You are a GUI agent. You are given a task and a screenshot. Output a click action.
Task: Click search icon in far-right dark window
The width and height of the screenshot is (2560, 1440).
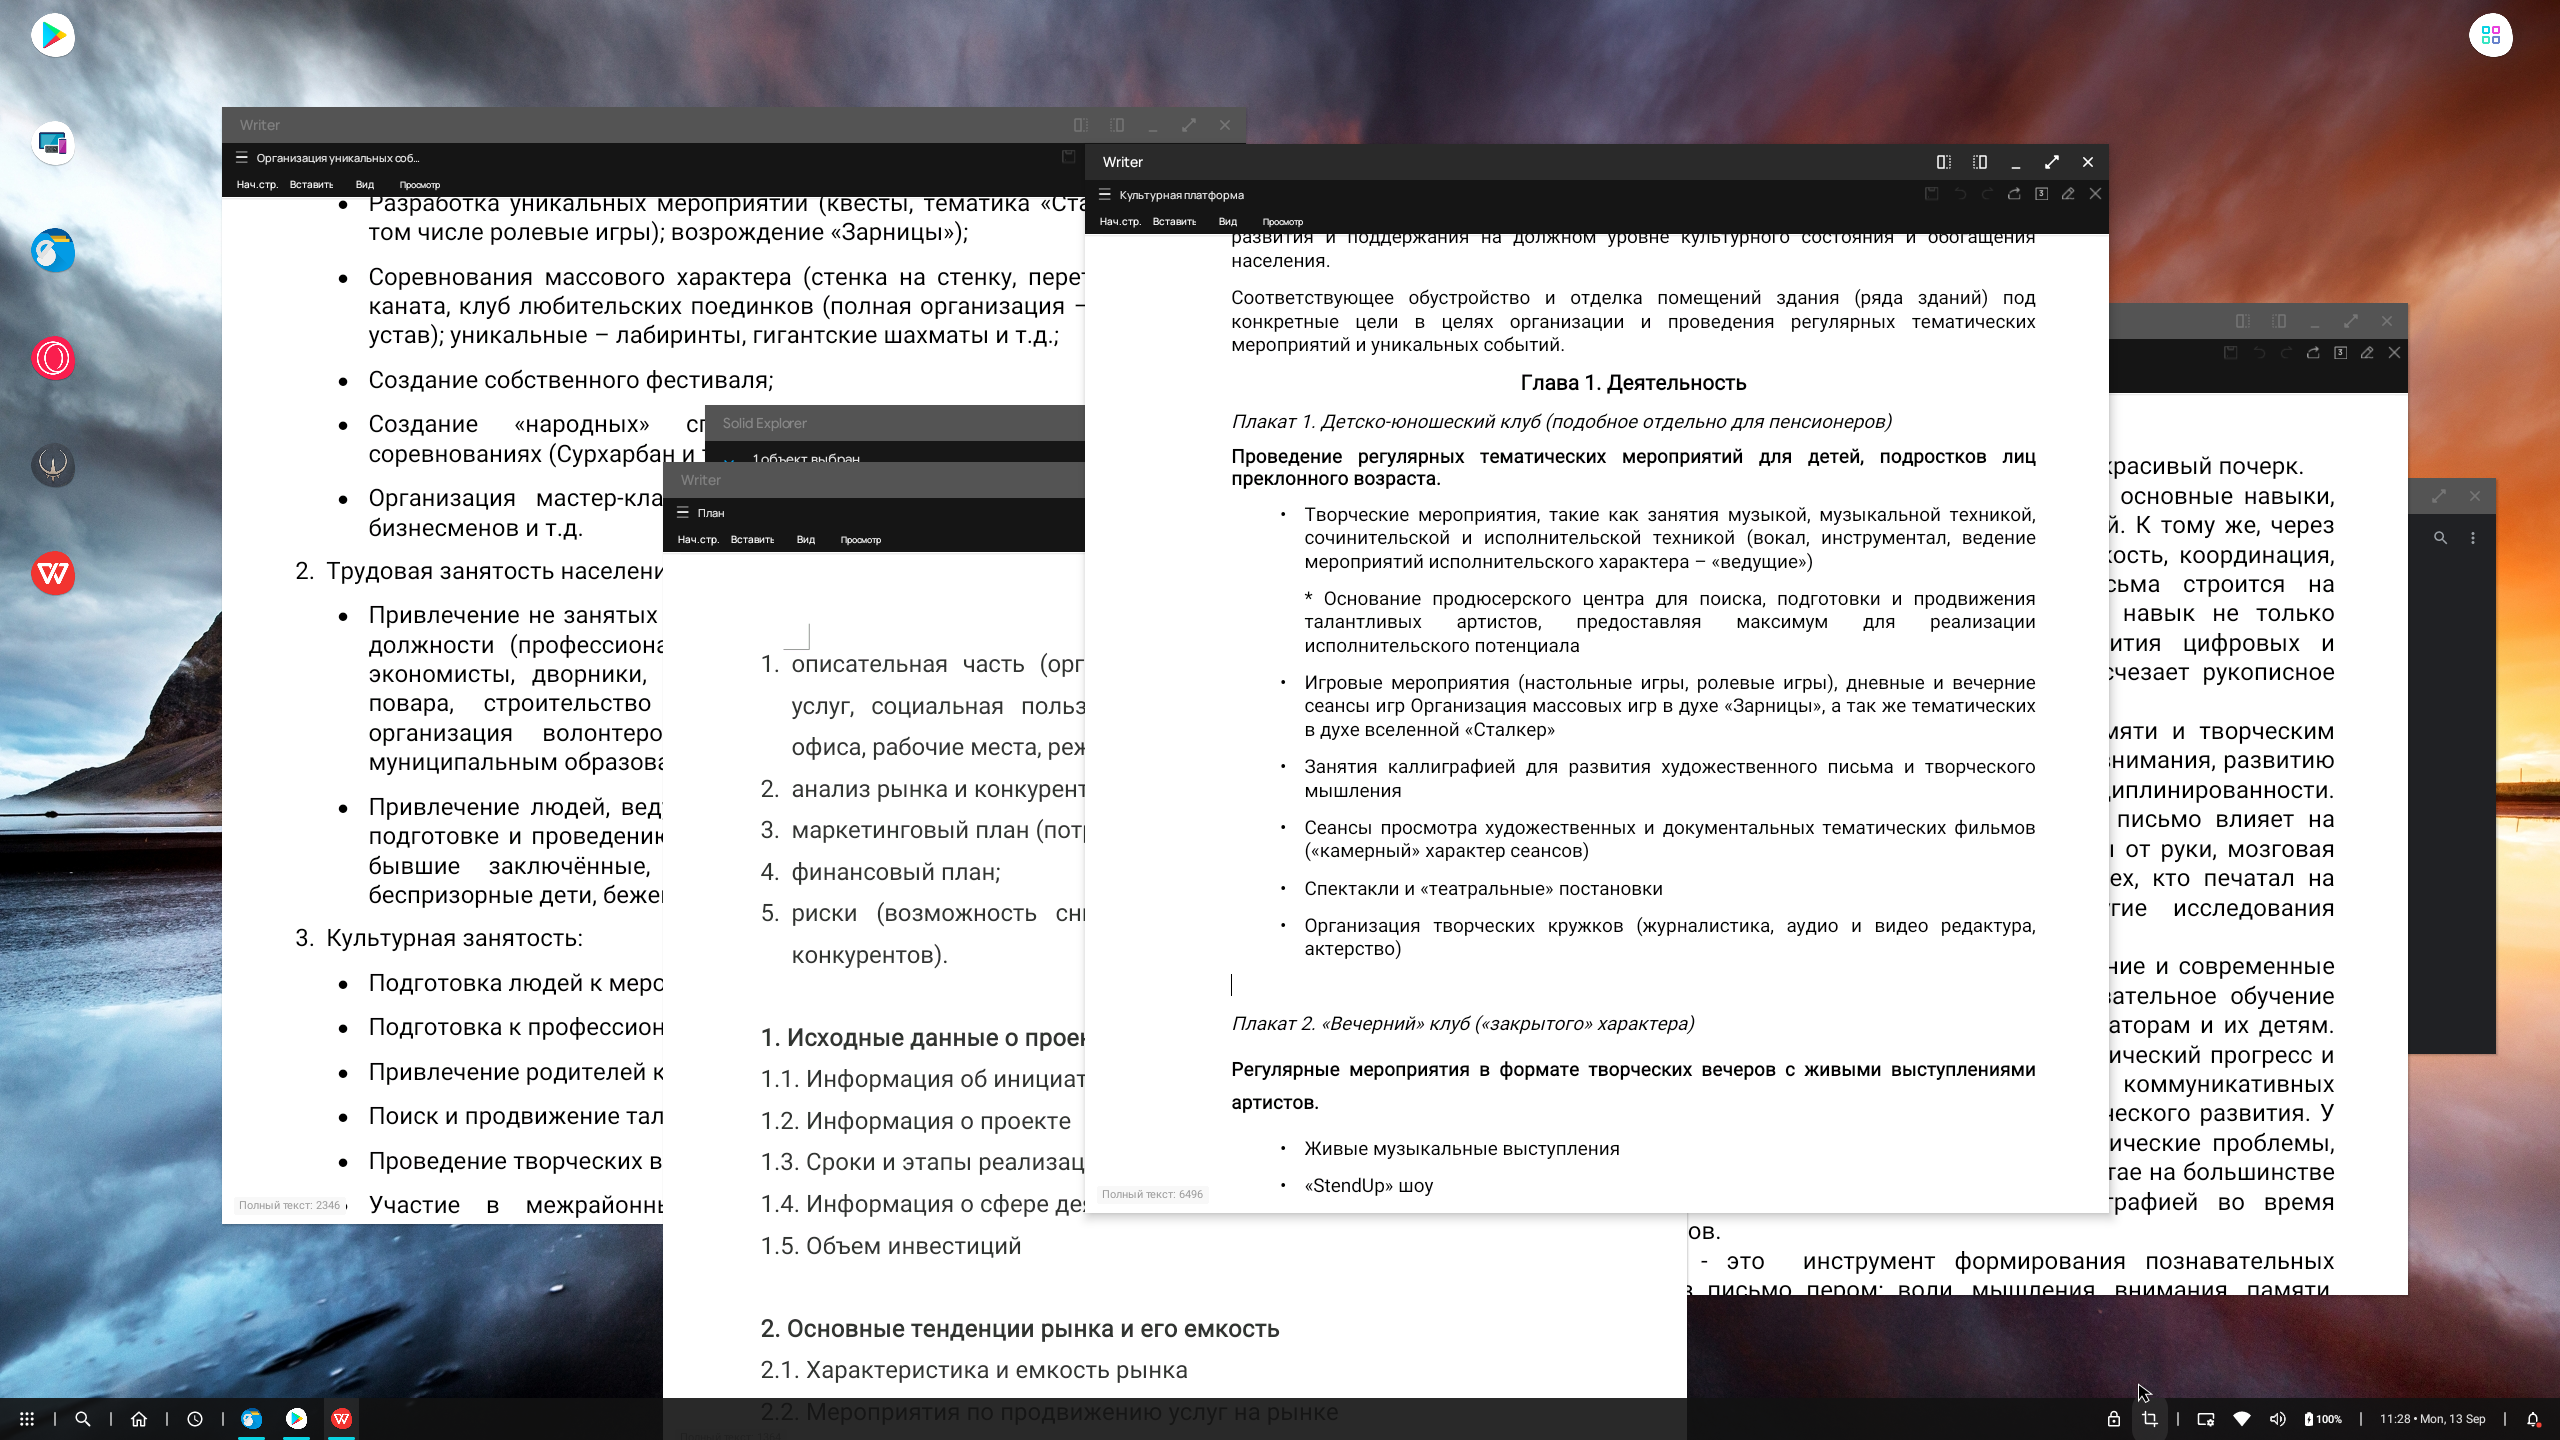2440,538
